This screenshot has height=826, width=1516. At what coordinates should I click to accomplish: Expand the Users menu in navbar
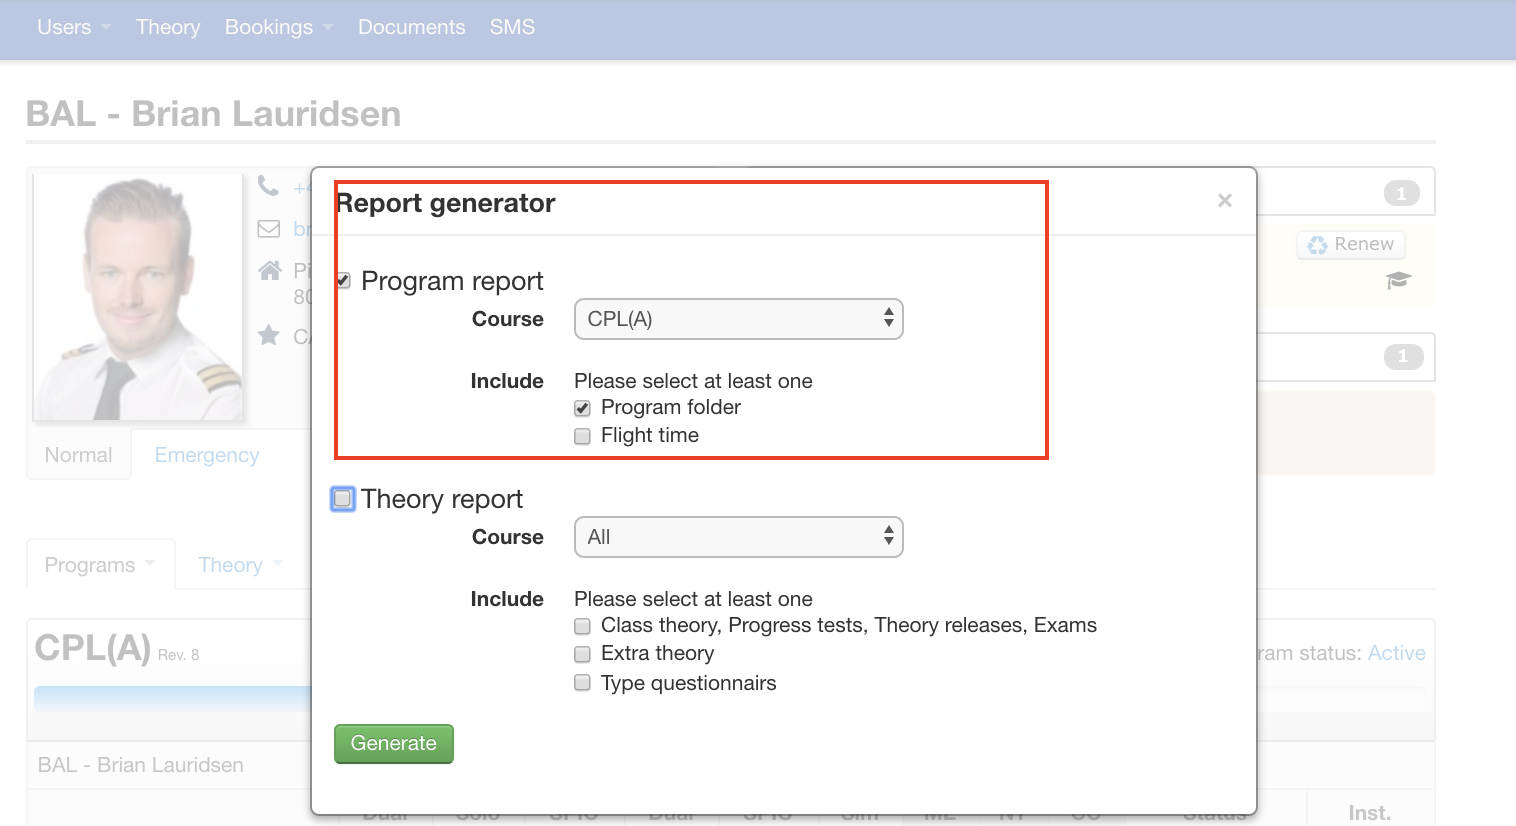[73, 27]
